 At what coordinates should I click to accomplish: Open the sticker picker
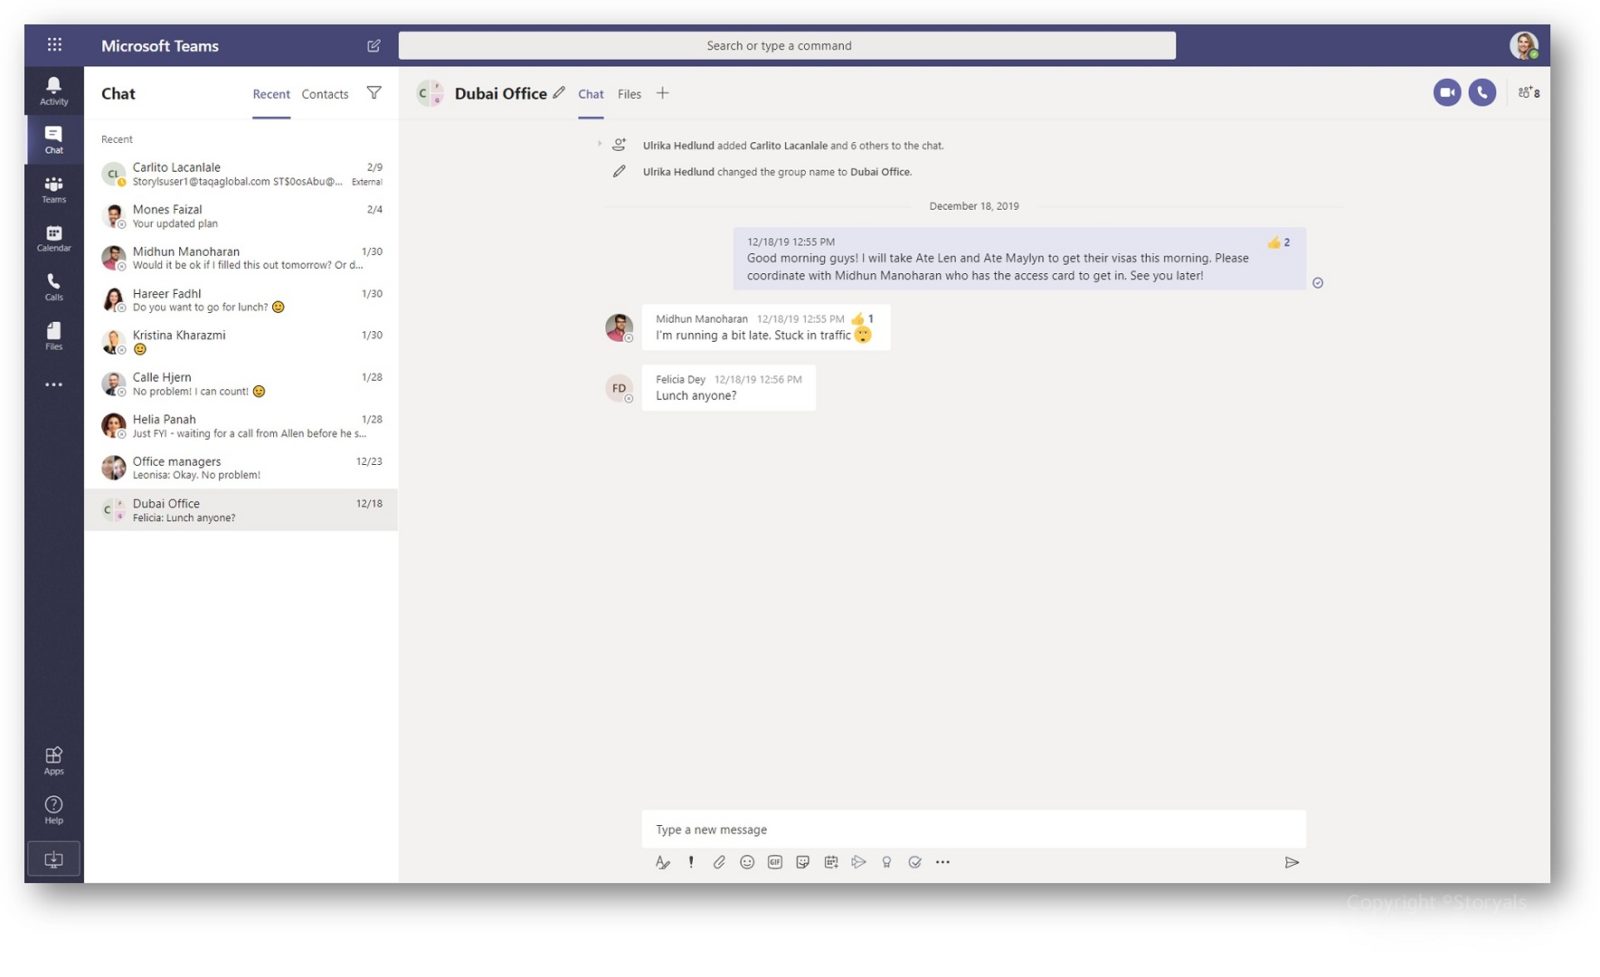pyautogui.click(x=803, y=861)
